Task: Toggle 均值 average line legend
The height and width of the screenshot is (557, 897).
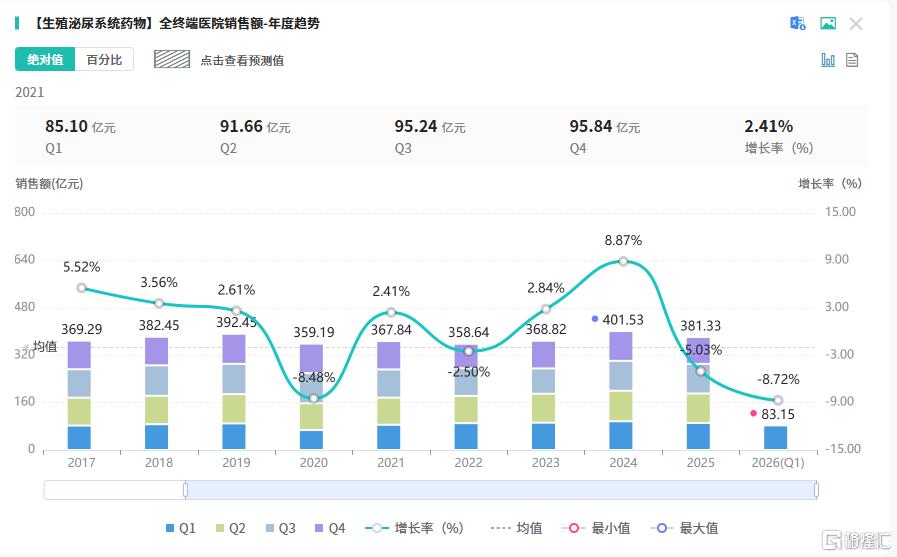Action: coord(516,528)
